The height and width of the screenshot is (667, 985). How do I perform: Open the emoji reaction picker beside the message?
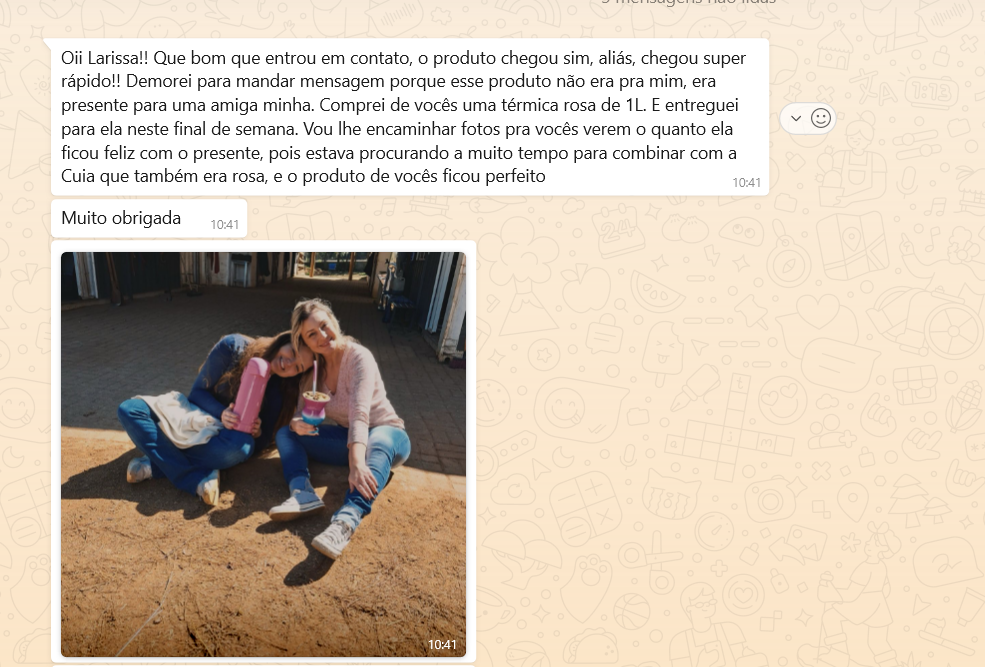click(x=820, y=118)
